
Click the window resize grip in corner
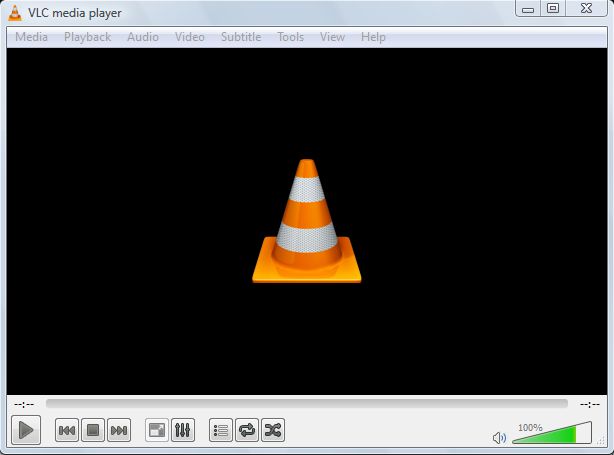[x=602, y=441]
